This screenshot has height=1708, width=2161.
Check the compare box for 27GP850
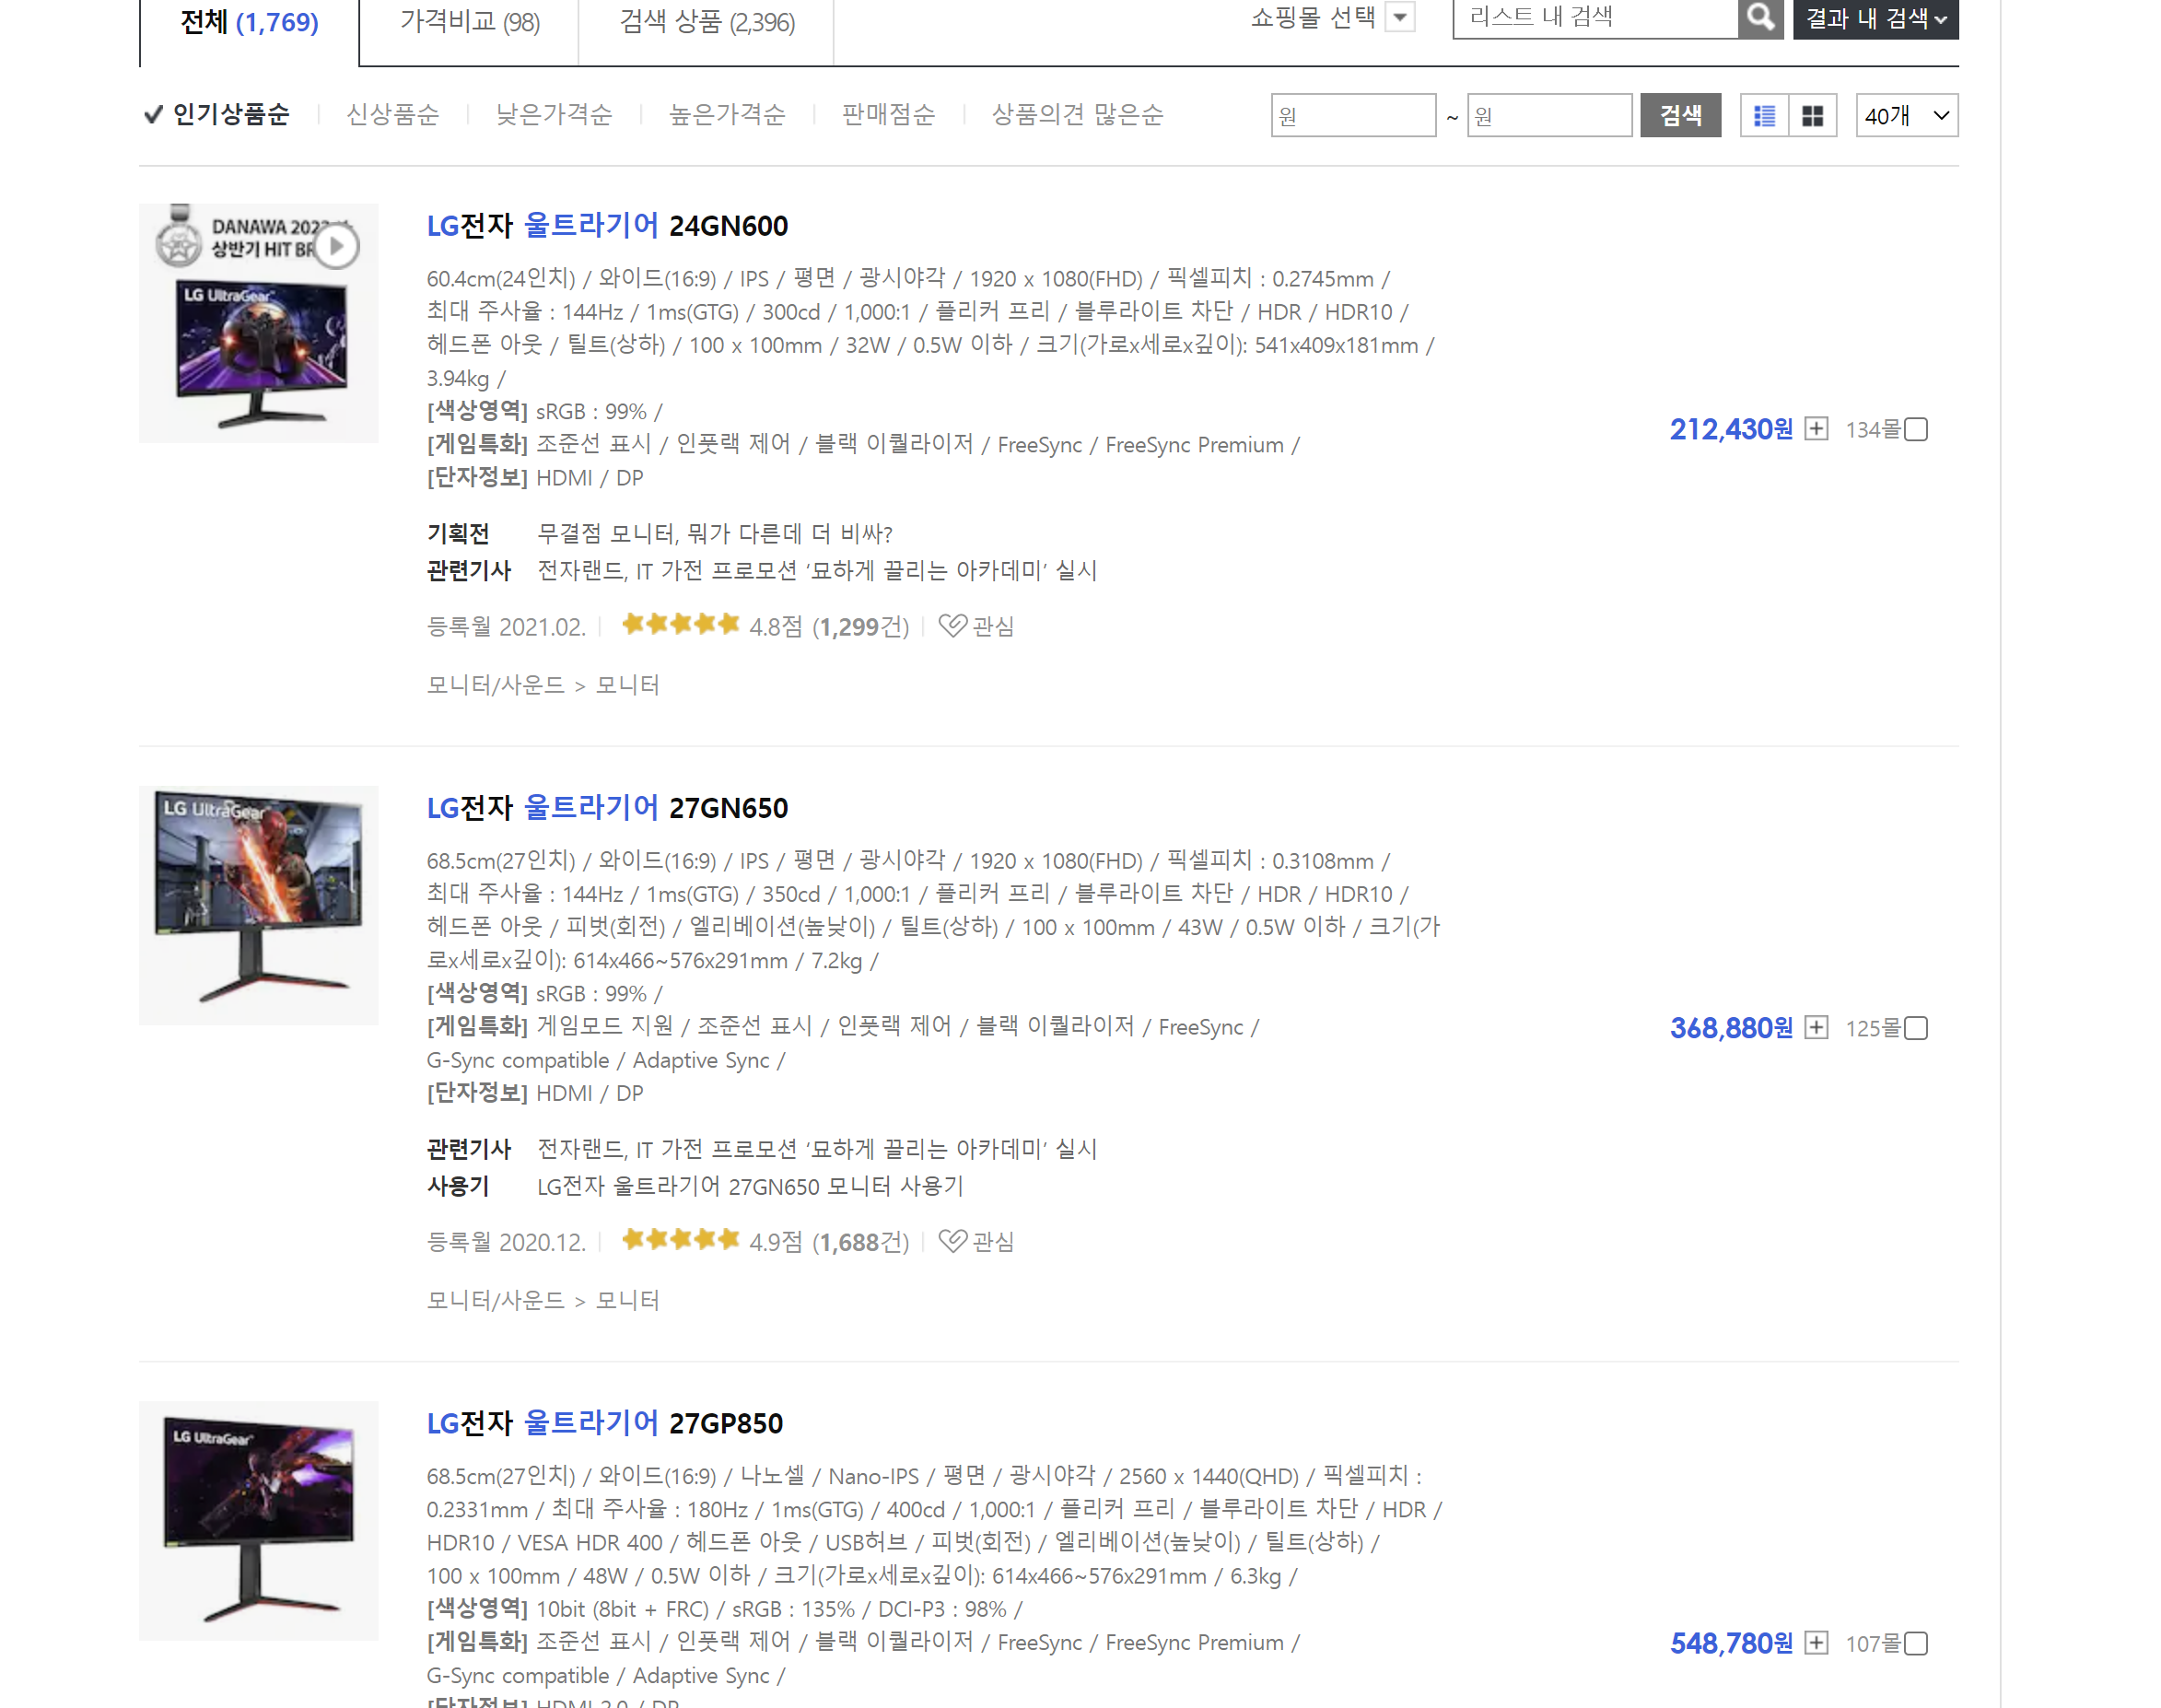click(x=1915, y=1643)
